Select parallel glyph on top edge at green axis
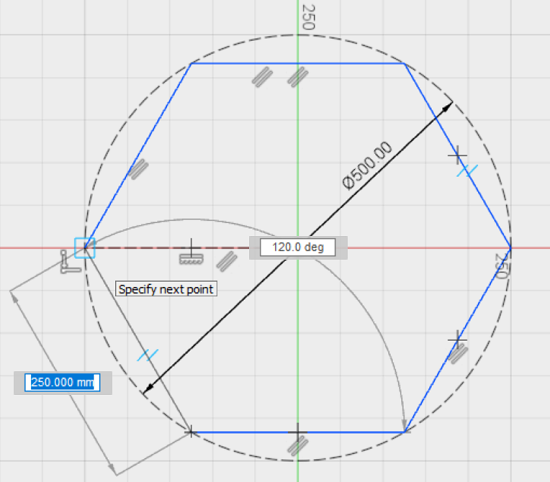Screen dimensions: 550x482 [x=298, y=77]
